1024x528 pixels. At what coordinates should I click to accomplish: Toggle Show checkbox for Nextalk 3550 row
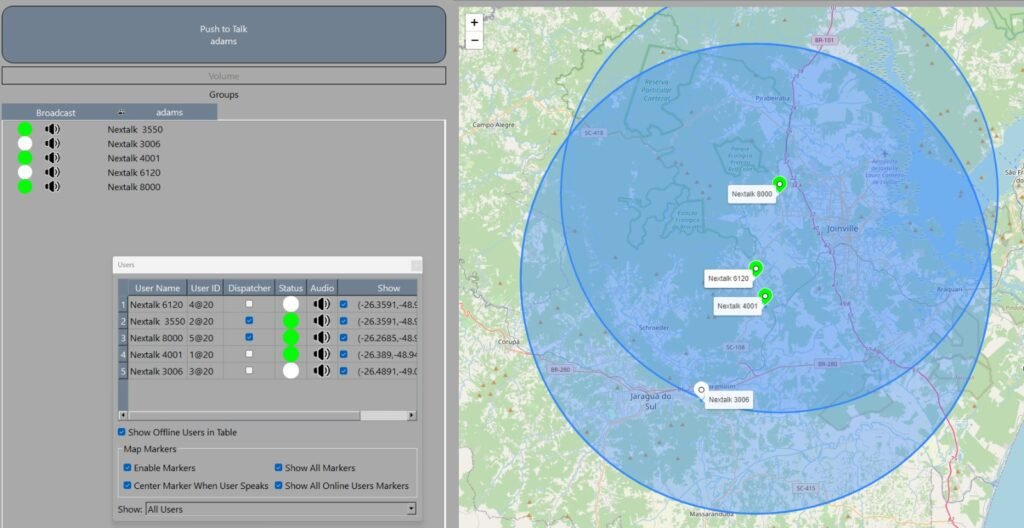click(344, 321)
